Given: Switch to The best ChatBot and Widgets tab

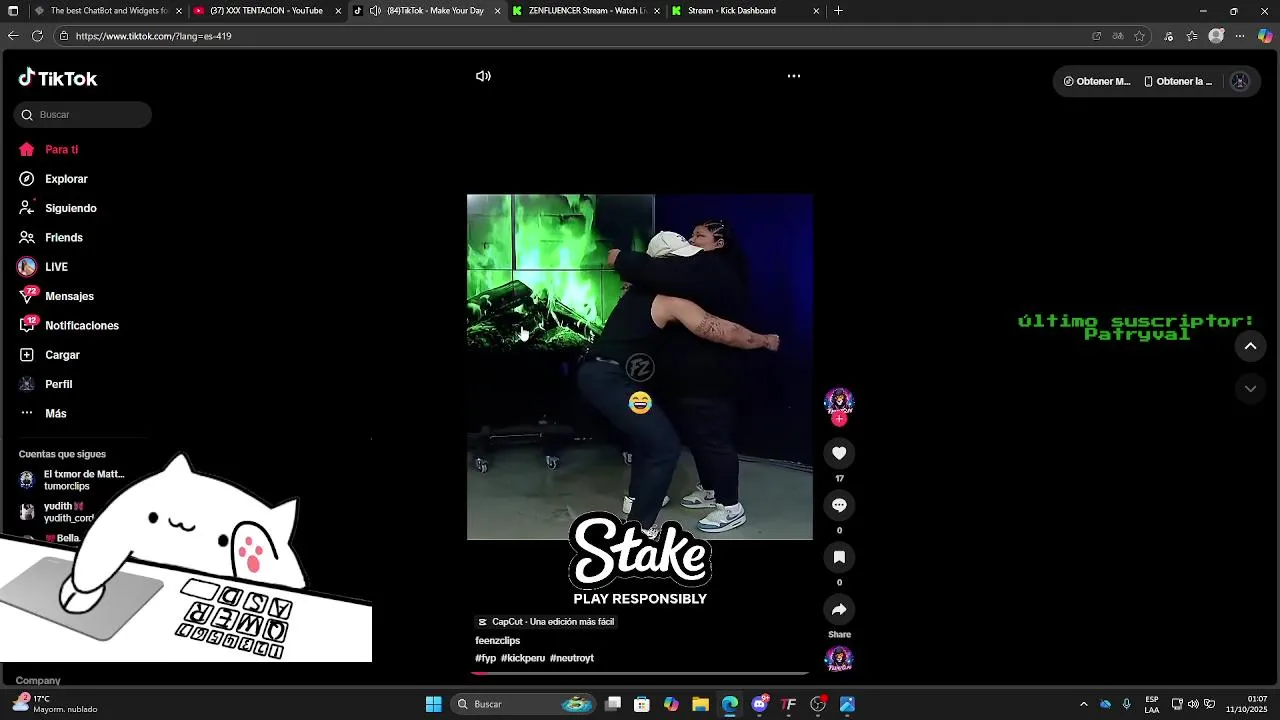Looking at the screenshot, I should click(108, 11).
